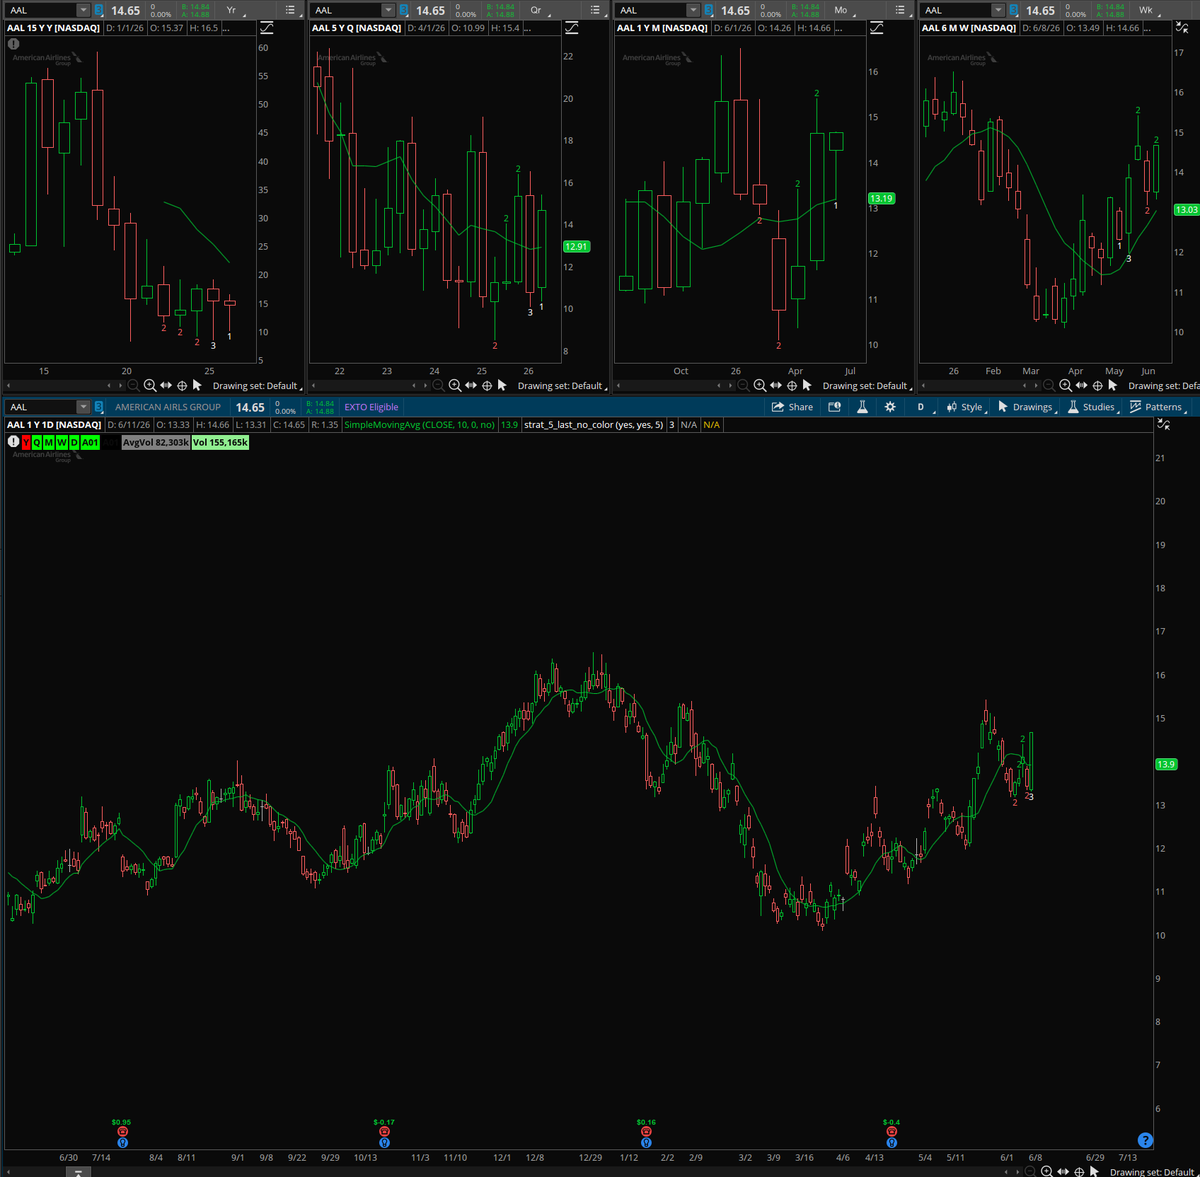Zoom in on the yearly chart
This screenshot has width=1200, height=1177.
coord(150,385)
